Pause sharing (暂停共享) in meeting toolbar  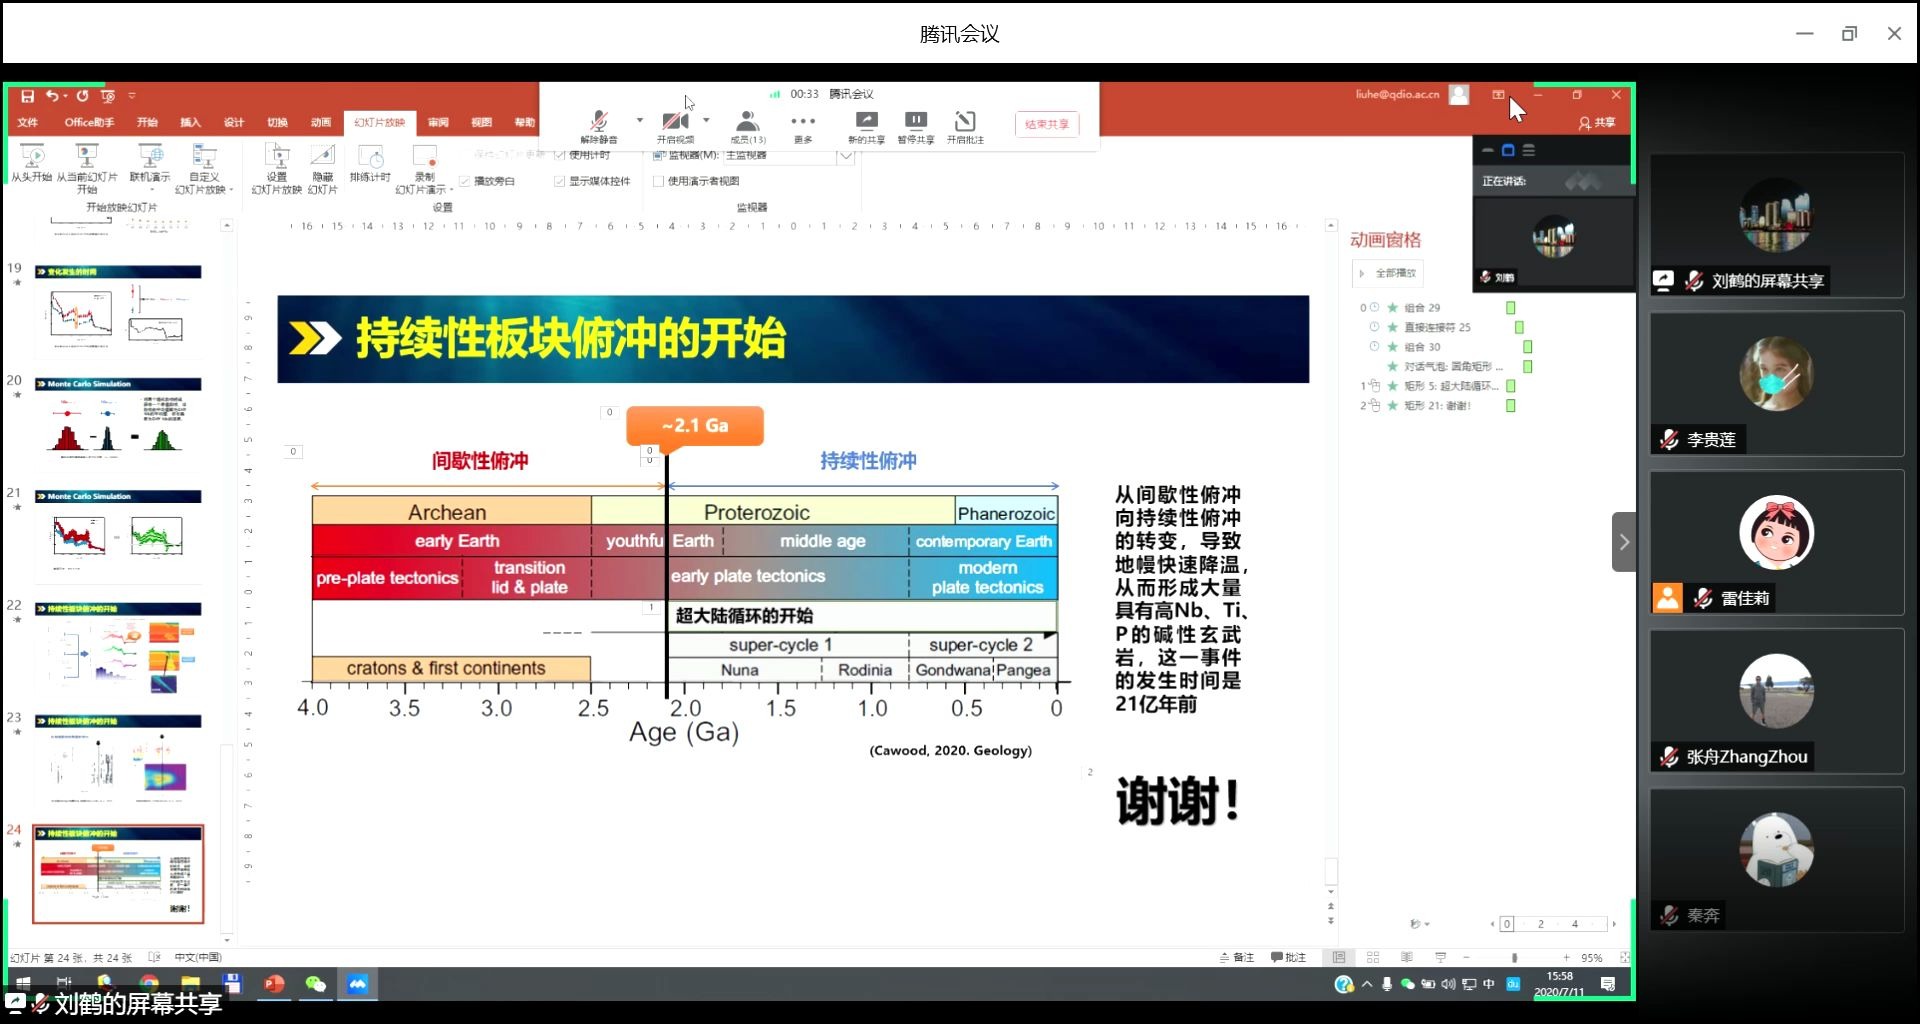tap(915, 127)
